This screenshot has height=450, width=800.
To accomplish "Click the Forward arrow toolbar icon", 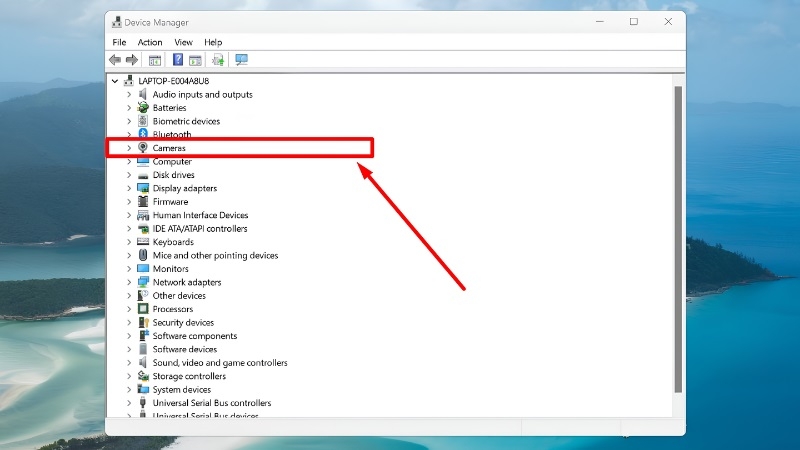I will pyautogui.click(x=132, y=60).
